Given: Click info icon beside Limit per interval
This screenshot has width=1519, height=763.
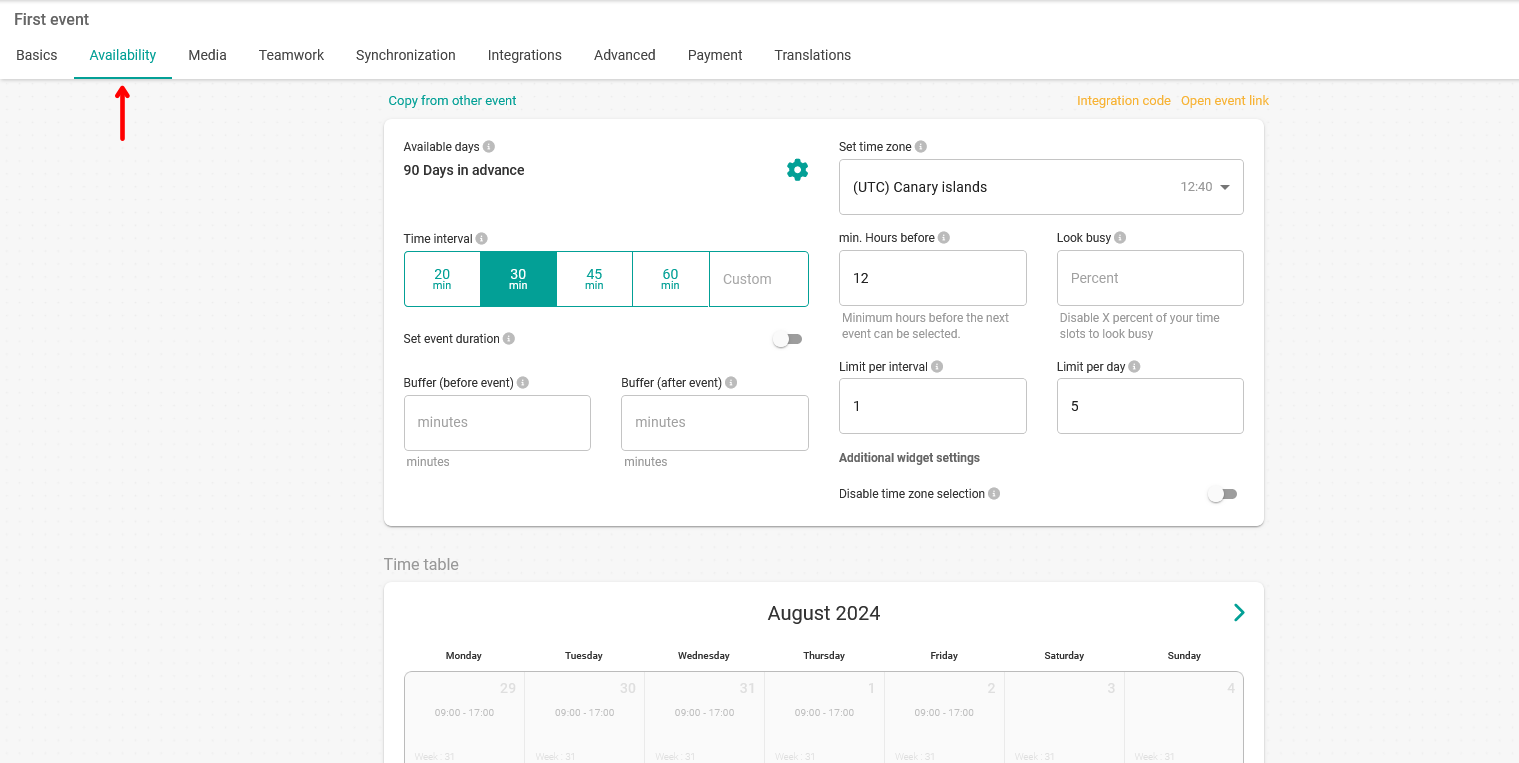Looking at the screenshot, I should coord(937,367).
